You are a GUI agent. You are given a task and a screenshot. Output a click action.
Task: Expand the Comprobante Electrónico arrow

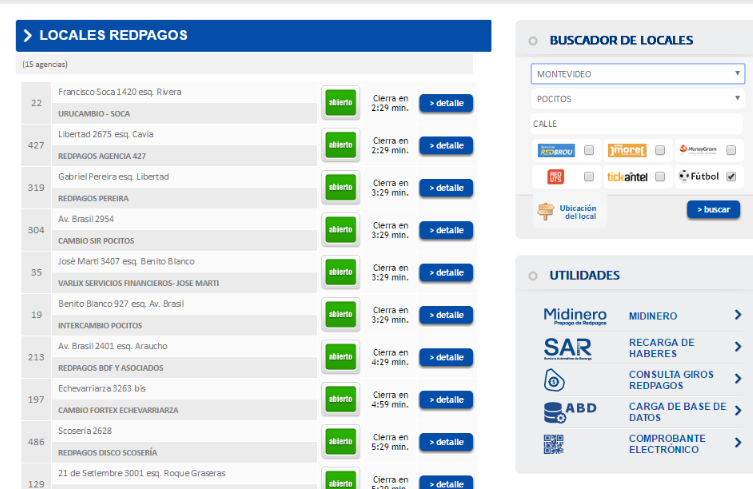tap(738, 442)
